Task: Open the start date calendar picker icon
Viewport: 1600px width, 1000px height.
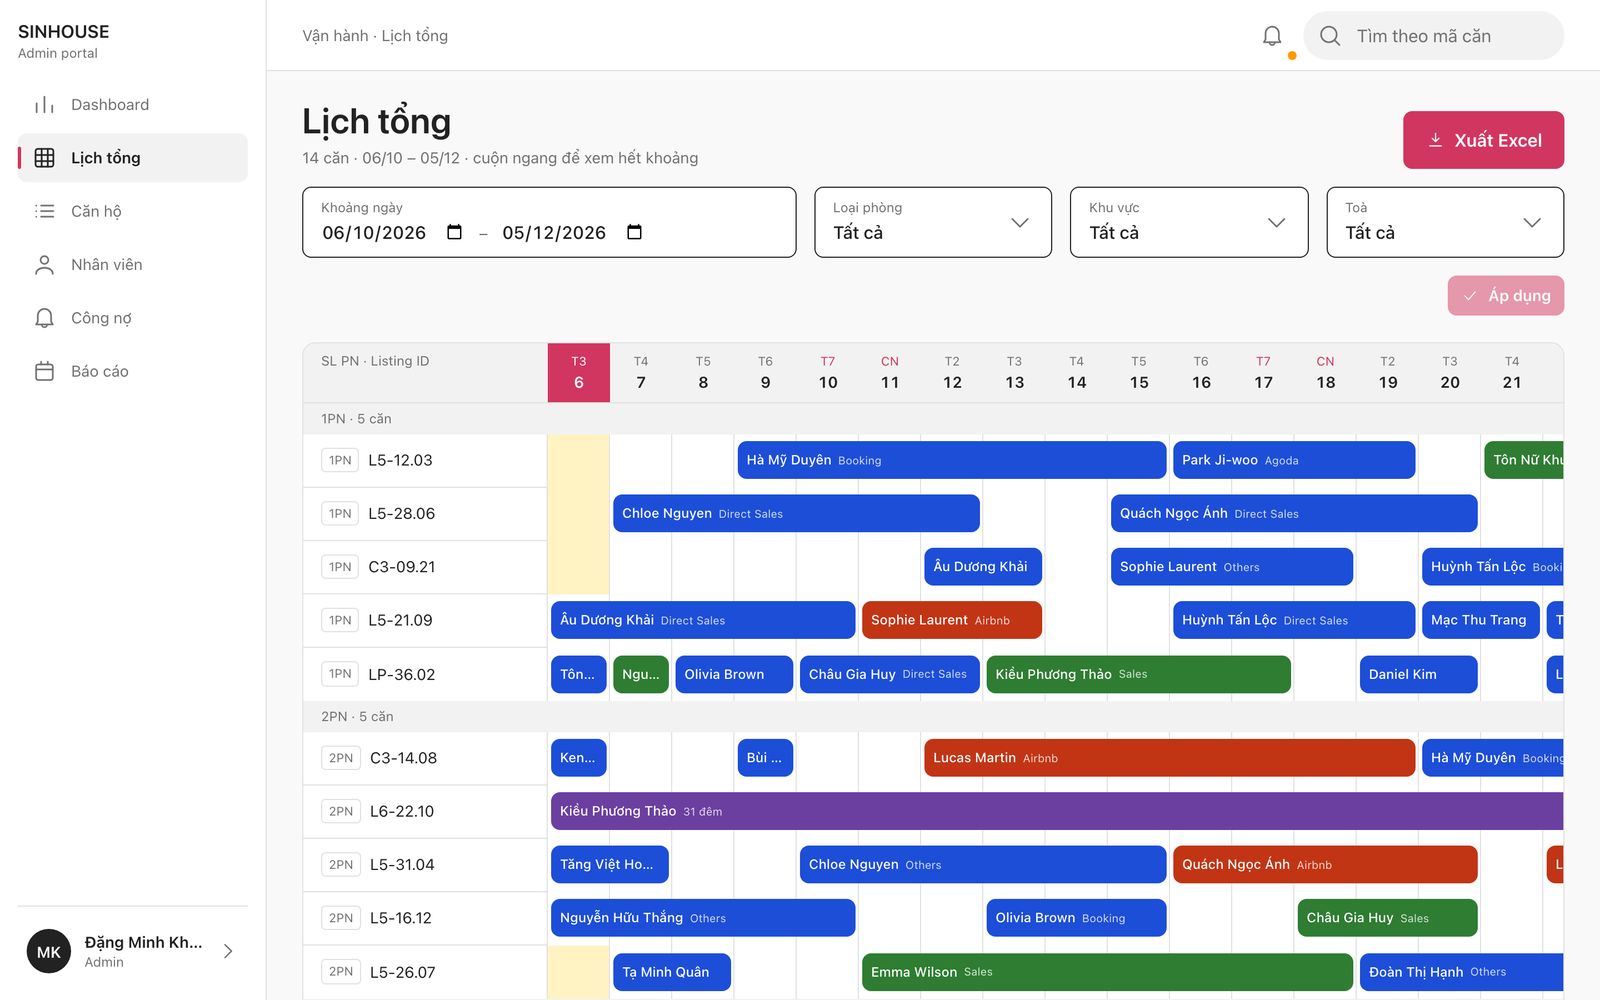Action: click(x=454, y=232)
